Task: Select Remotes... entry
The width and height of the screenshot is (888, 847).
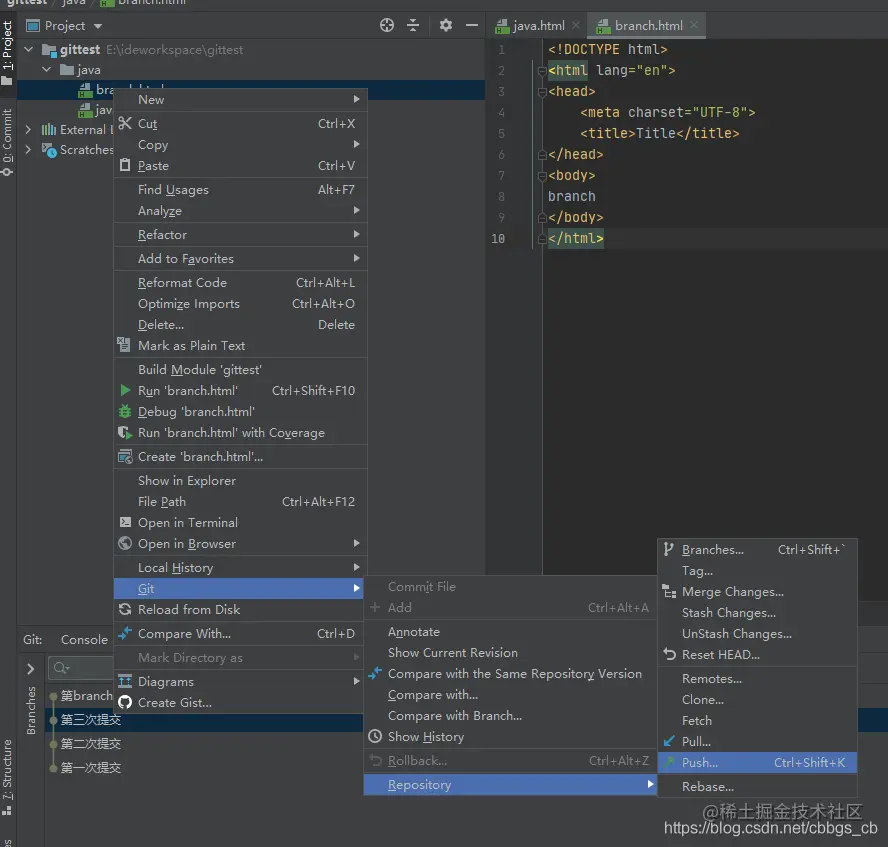Action: coord(757,678)
